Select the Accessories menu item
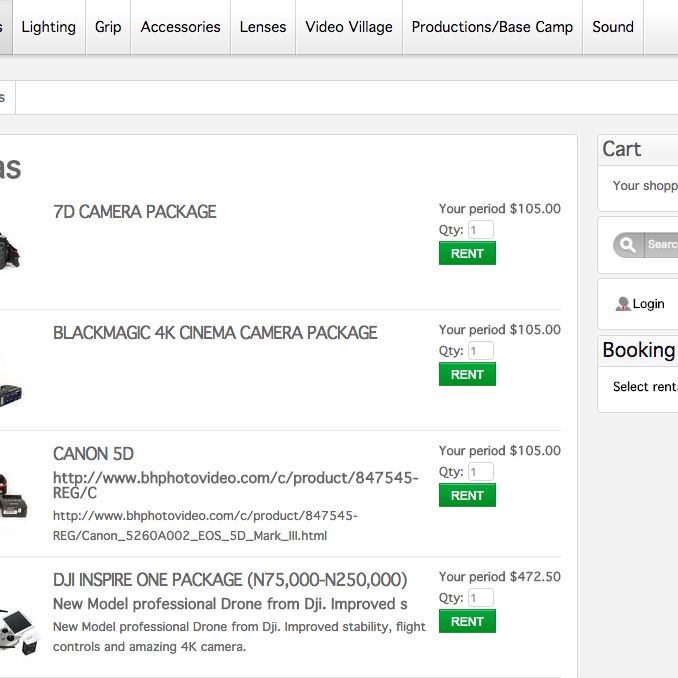This screenshot has width=678, height=678. 180,27
